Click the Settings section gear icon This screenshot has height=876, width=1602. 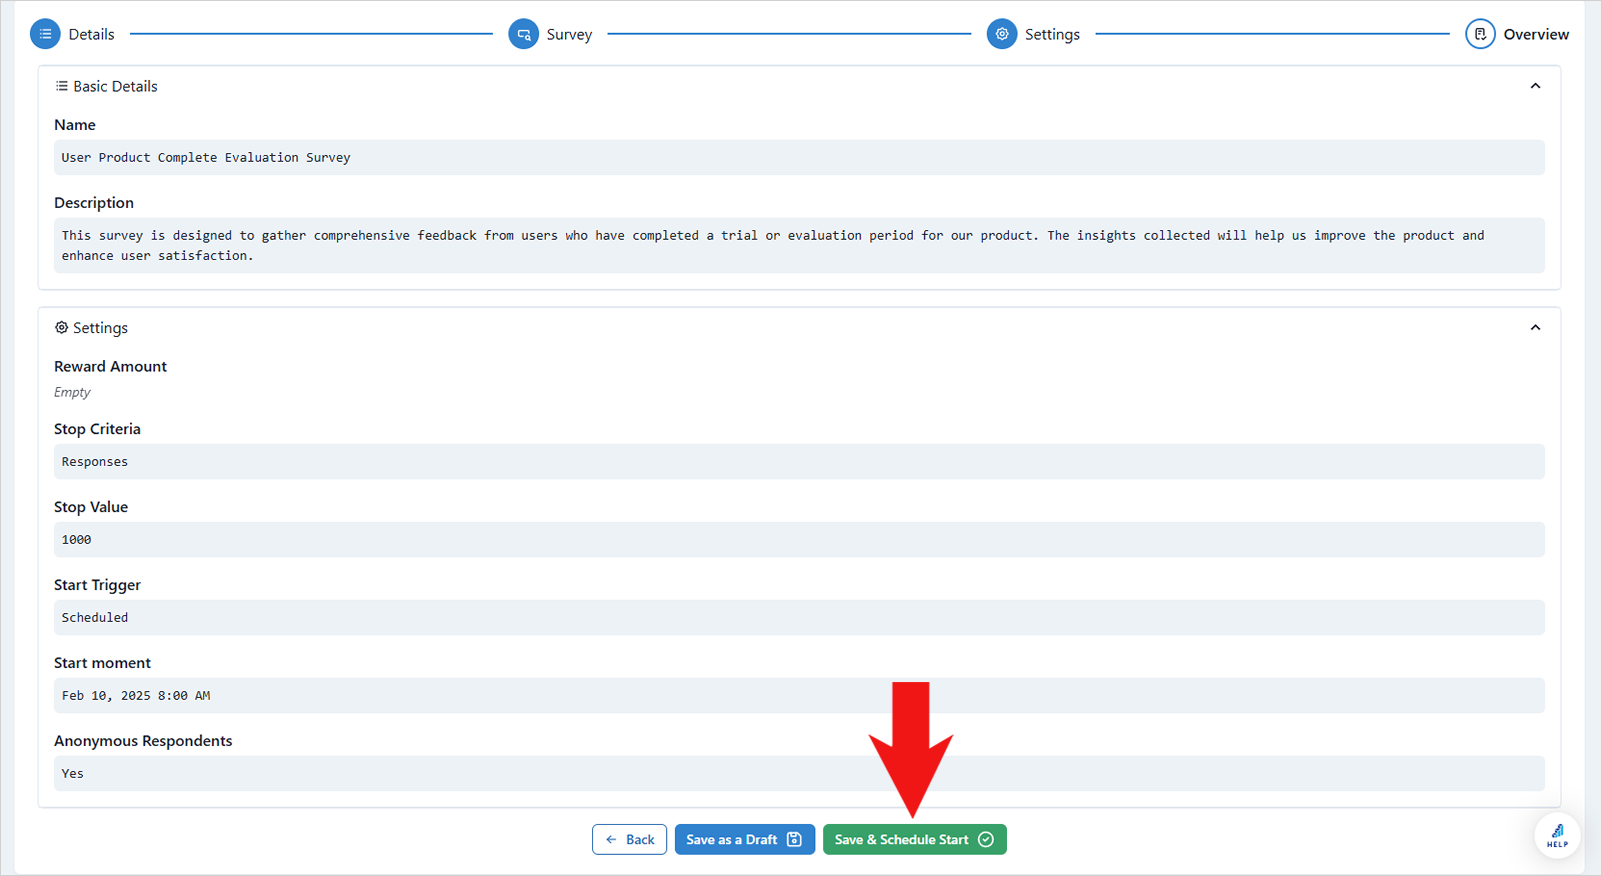point(61,328)
